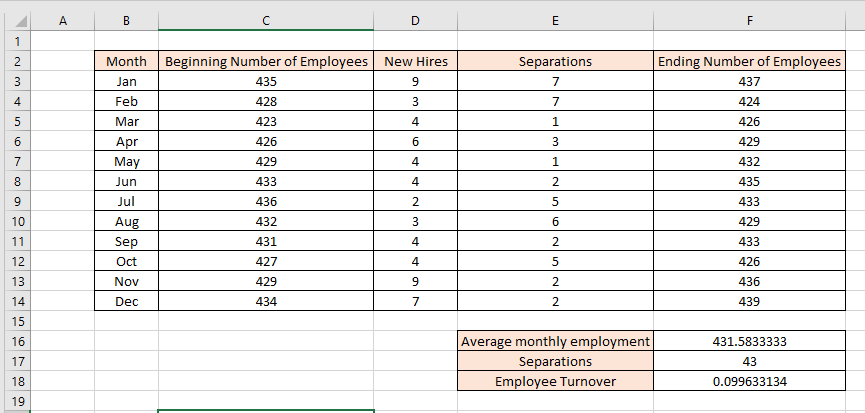Select the Jun month cell
Screen dimensions: 865x413
(126, 181)
